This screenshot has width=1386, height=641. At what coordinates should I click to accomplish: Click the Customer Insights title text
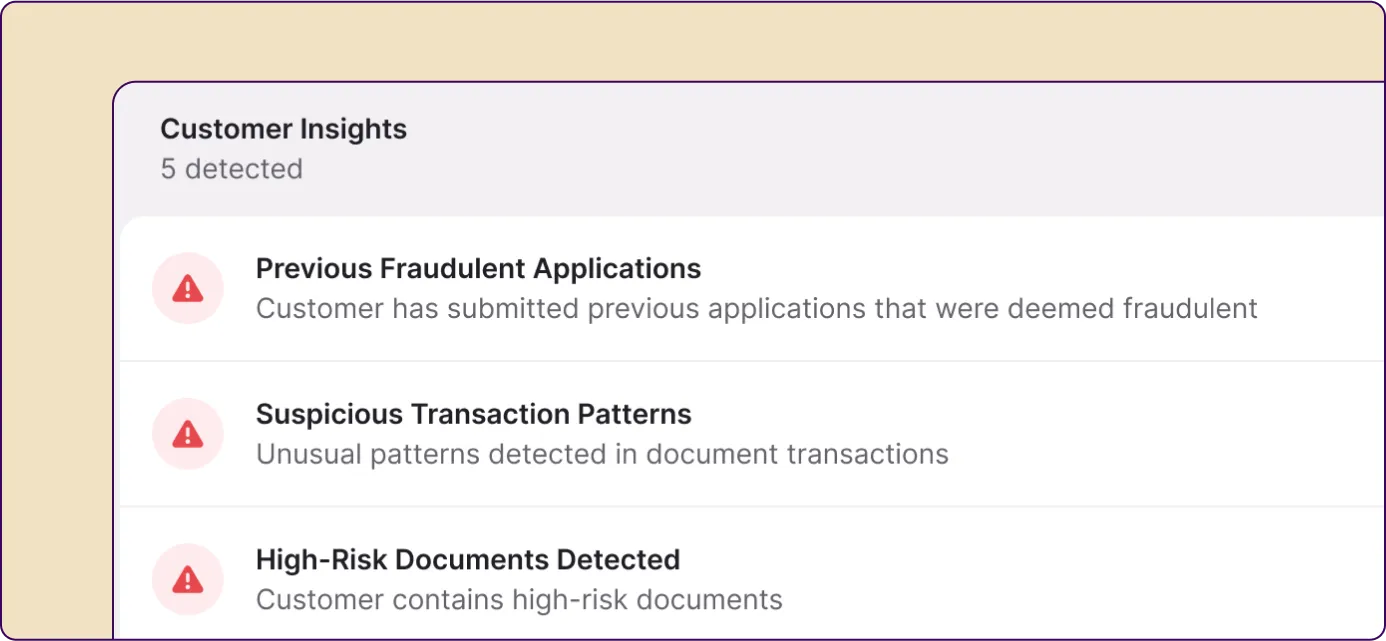click(283, 128)
